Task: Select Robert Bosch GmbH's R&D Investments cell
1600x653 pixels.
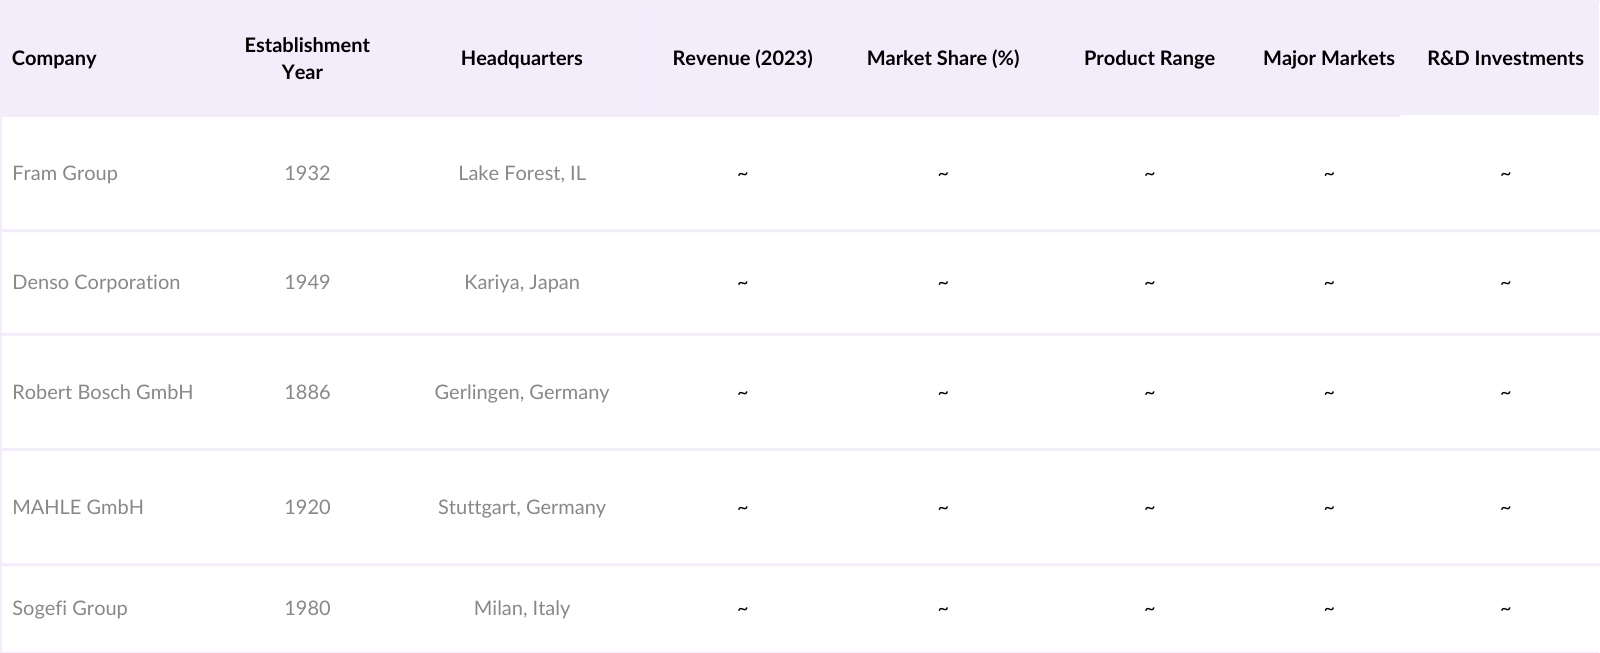Action: coord(1505,393)
